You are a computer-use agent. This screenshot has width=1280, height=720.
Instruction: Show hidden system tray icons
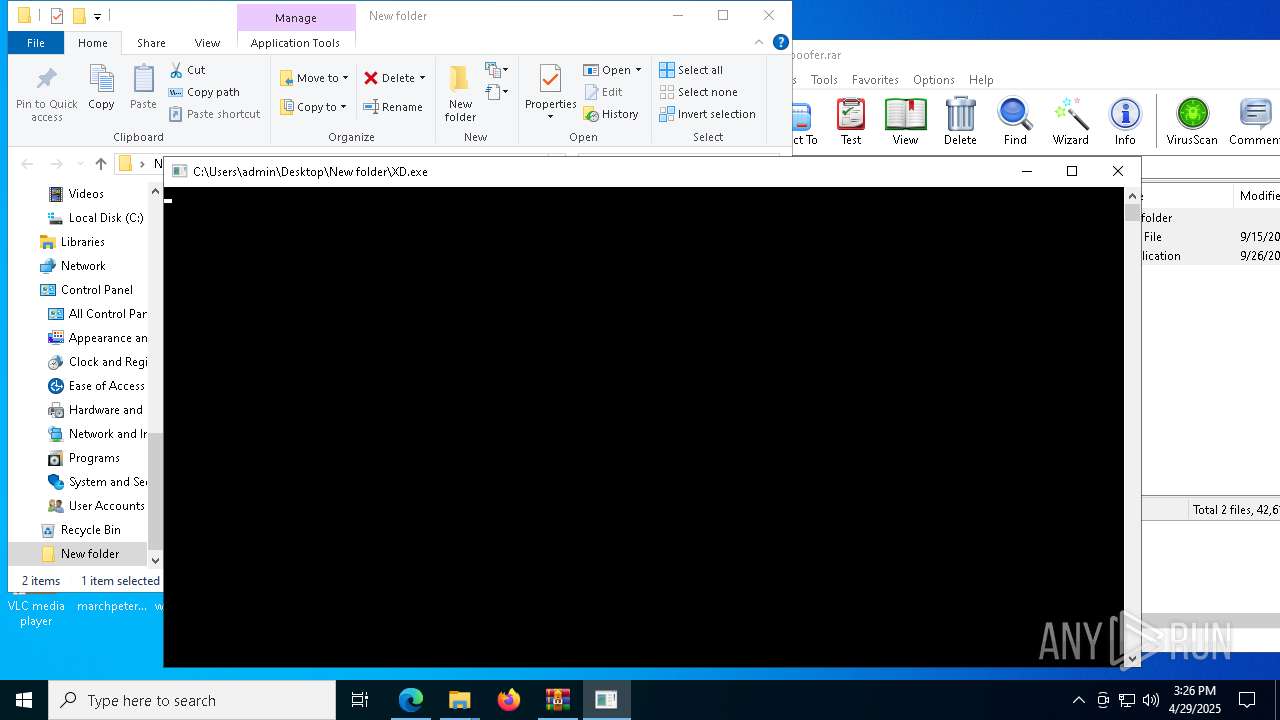point(1078,700)
